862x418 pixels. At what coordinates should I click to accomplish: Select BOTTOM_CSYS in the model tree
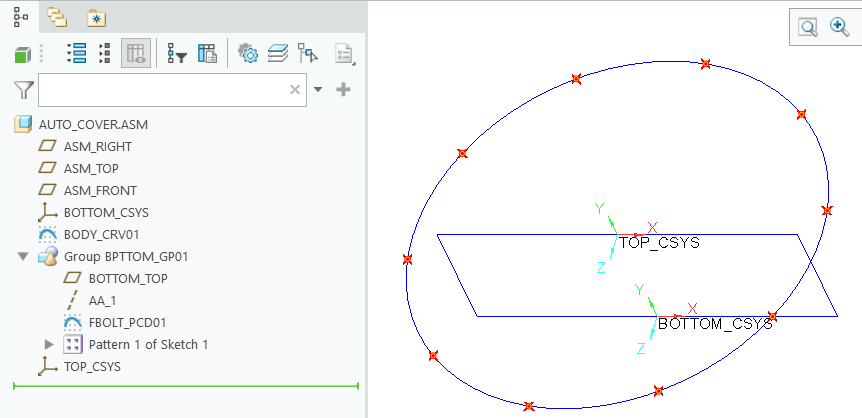[x=106, y=213]
